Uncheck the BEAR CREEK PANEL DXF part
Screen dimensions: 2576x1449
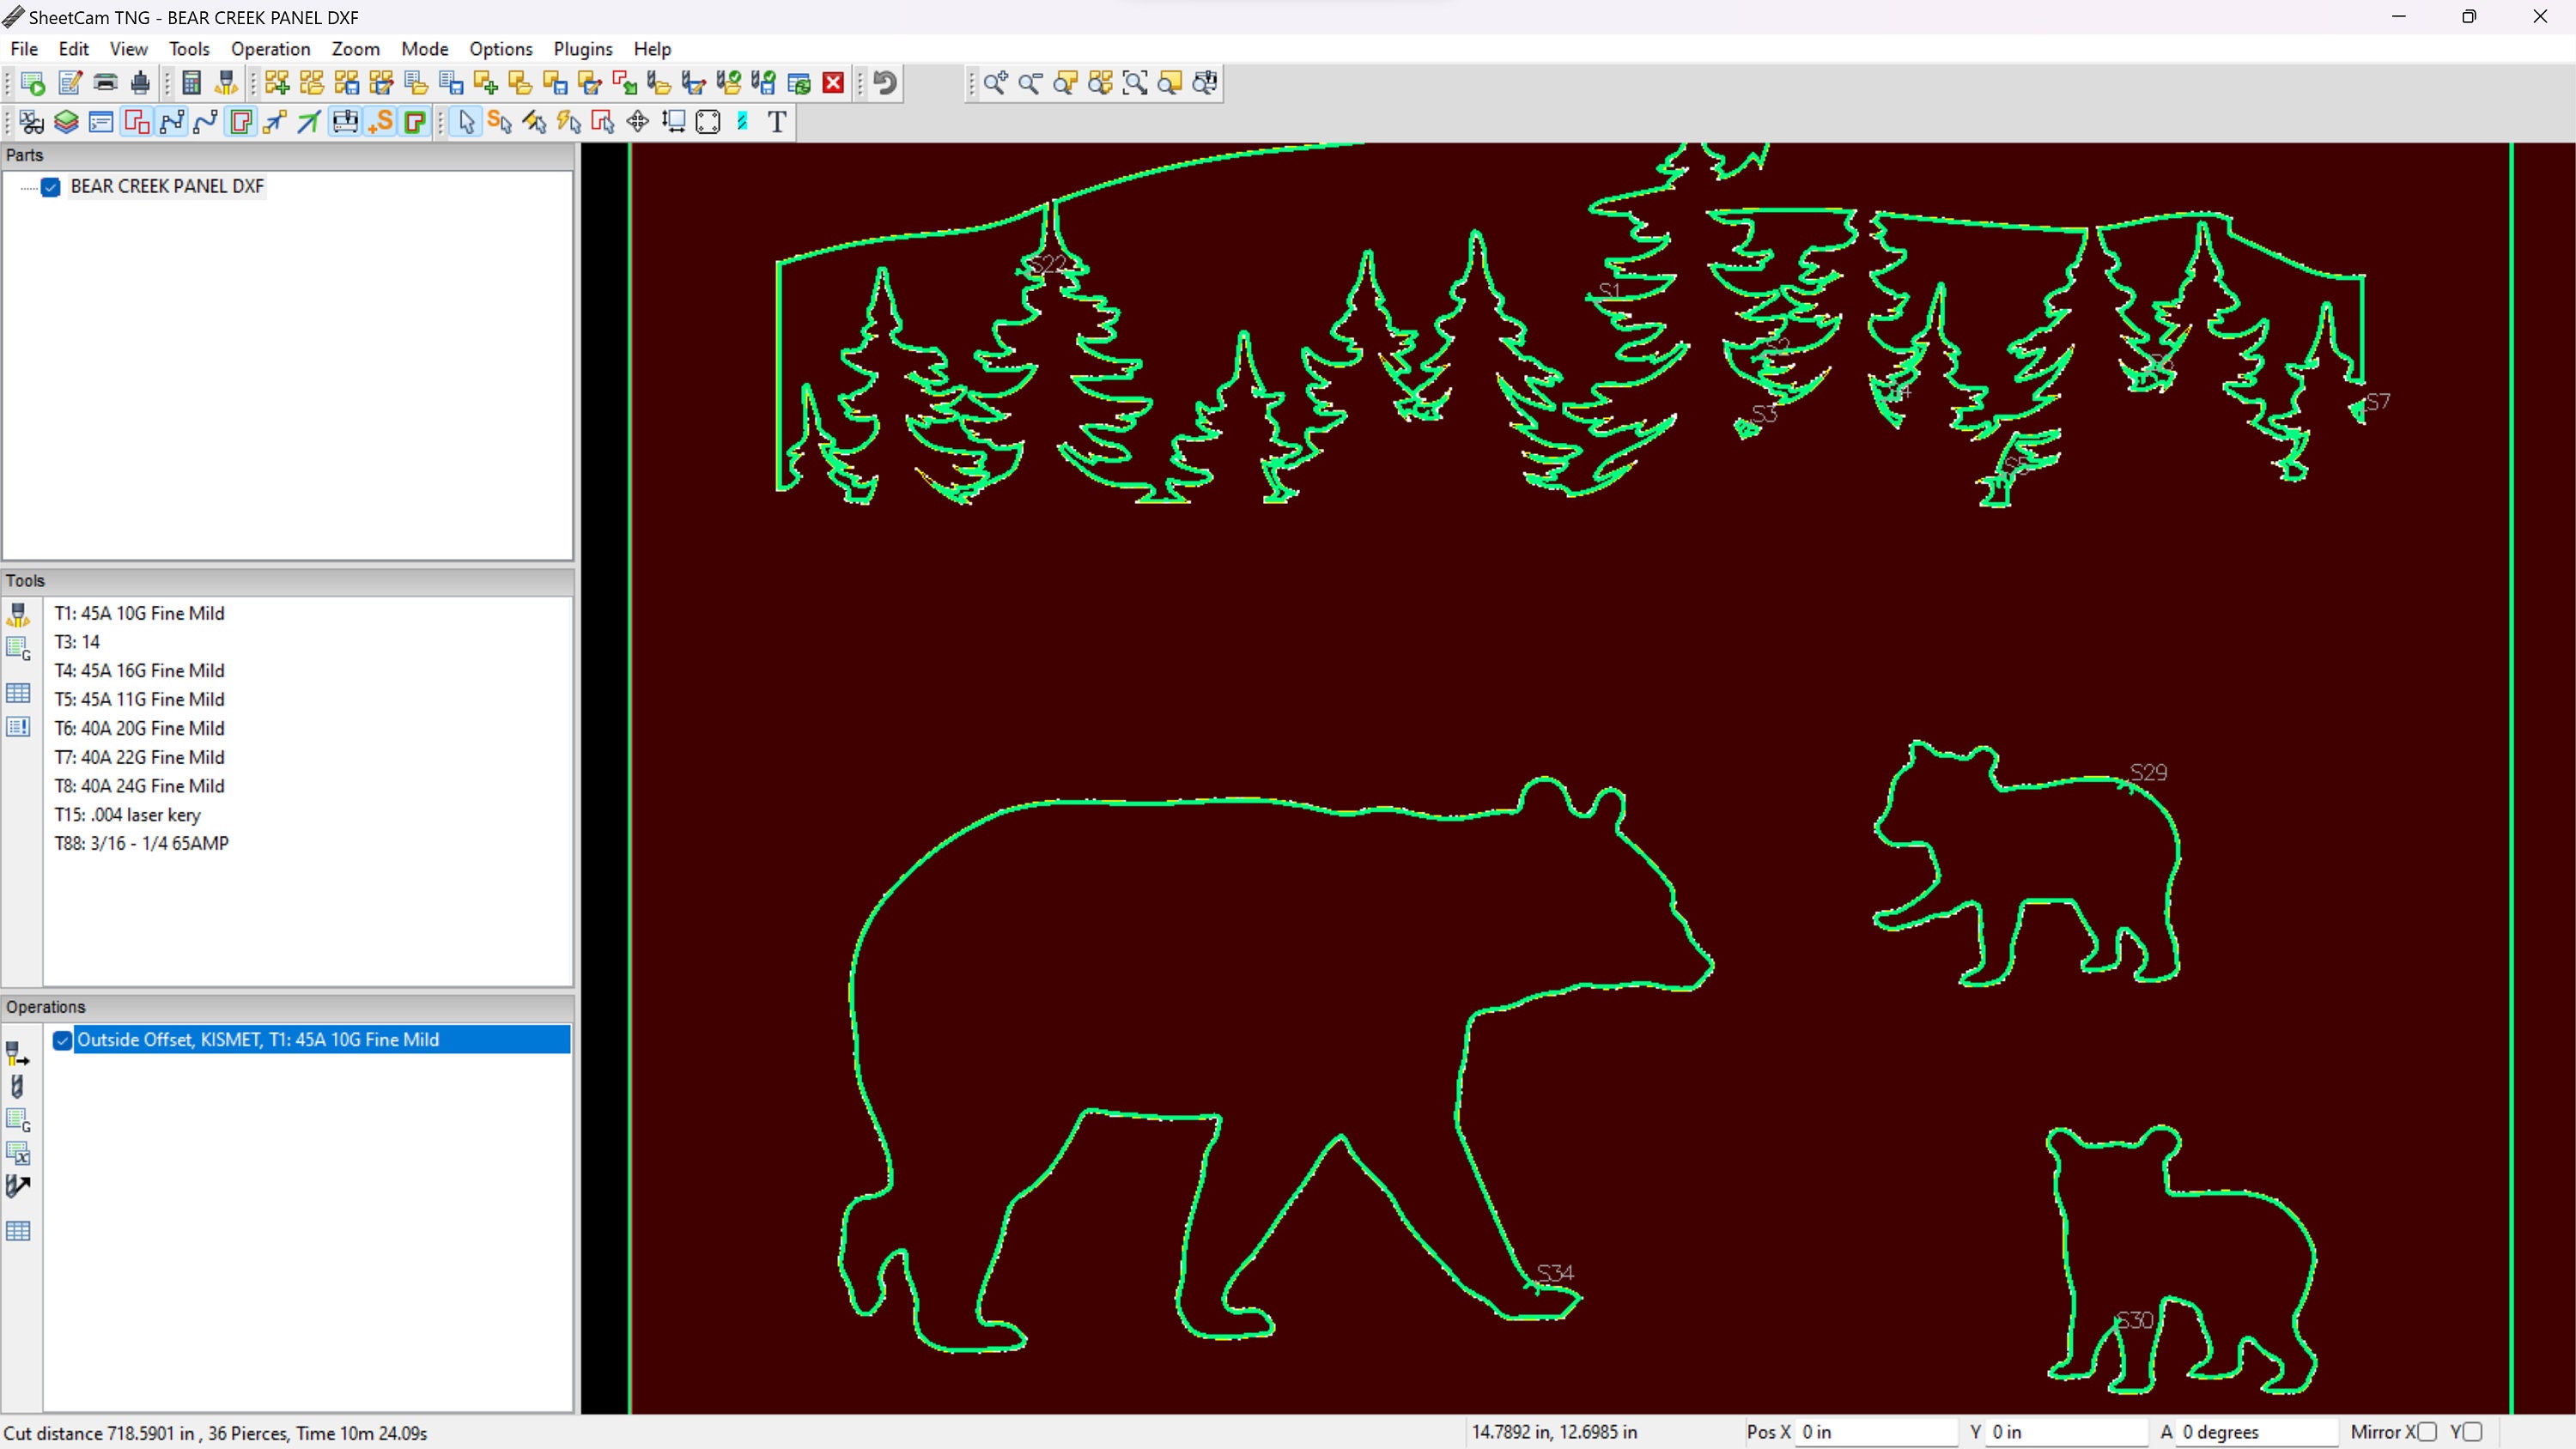(x=51, y=187)
